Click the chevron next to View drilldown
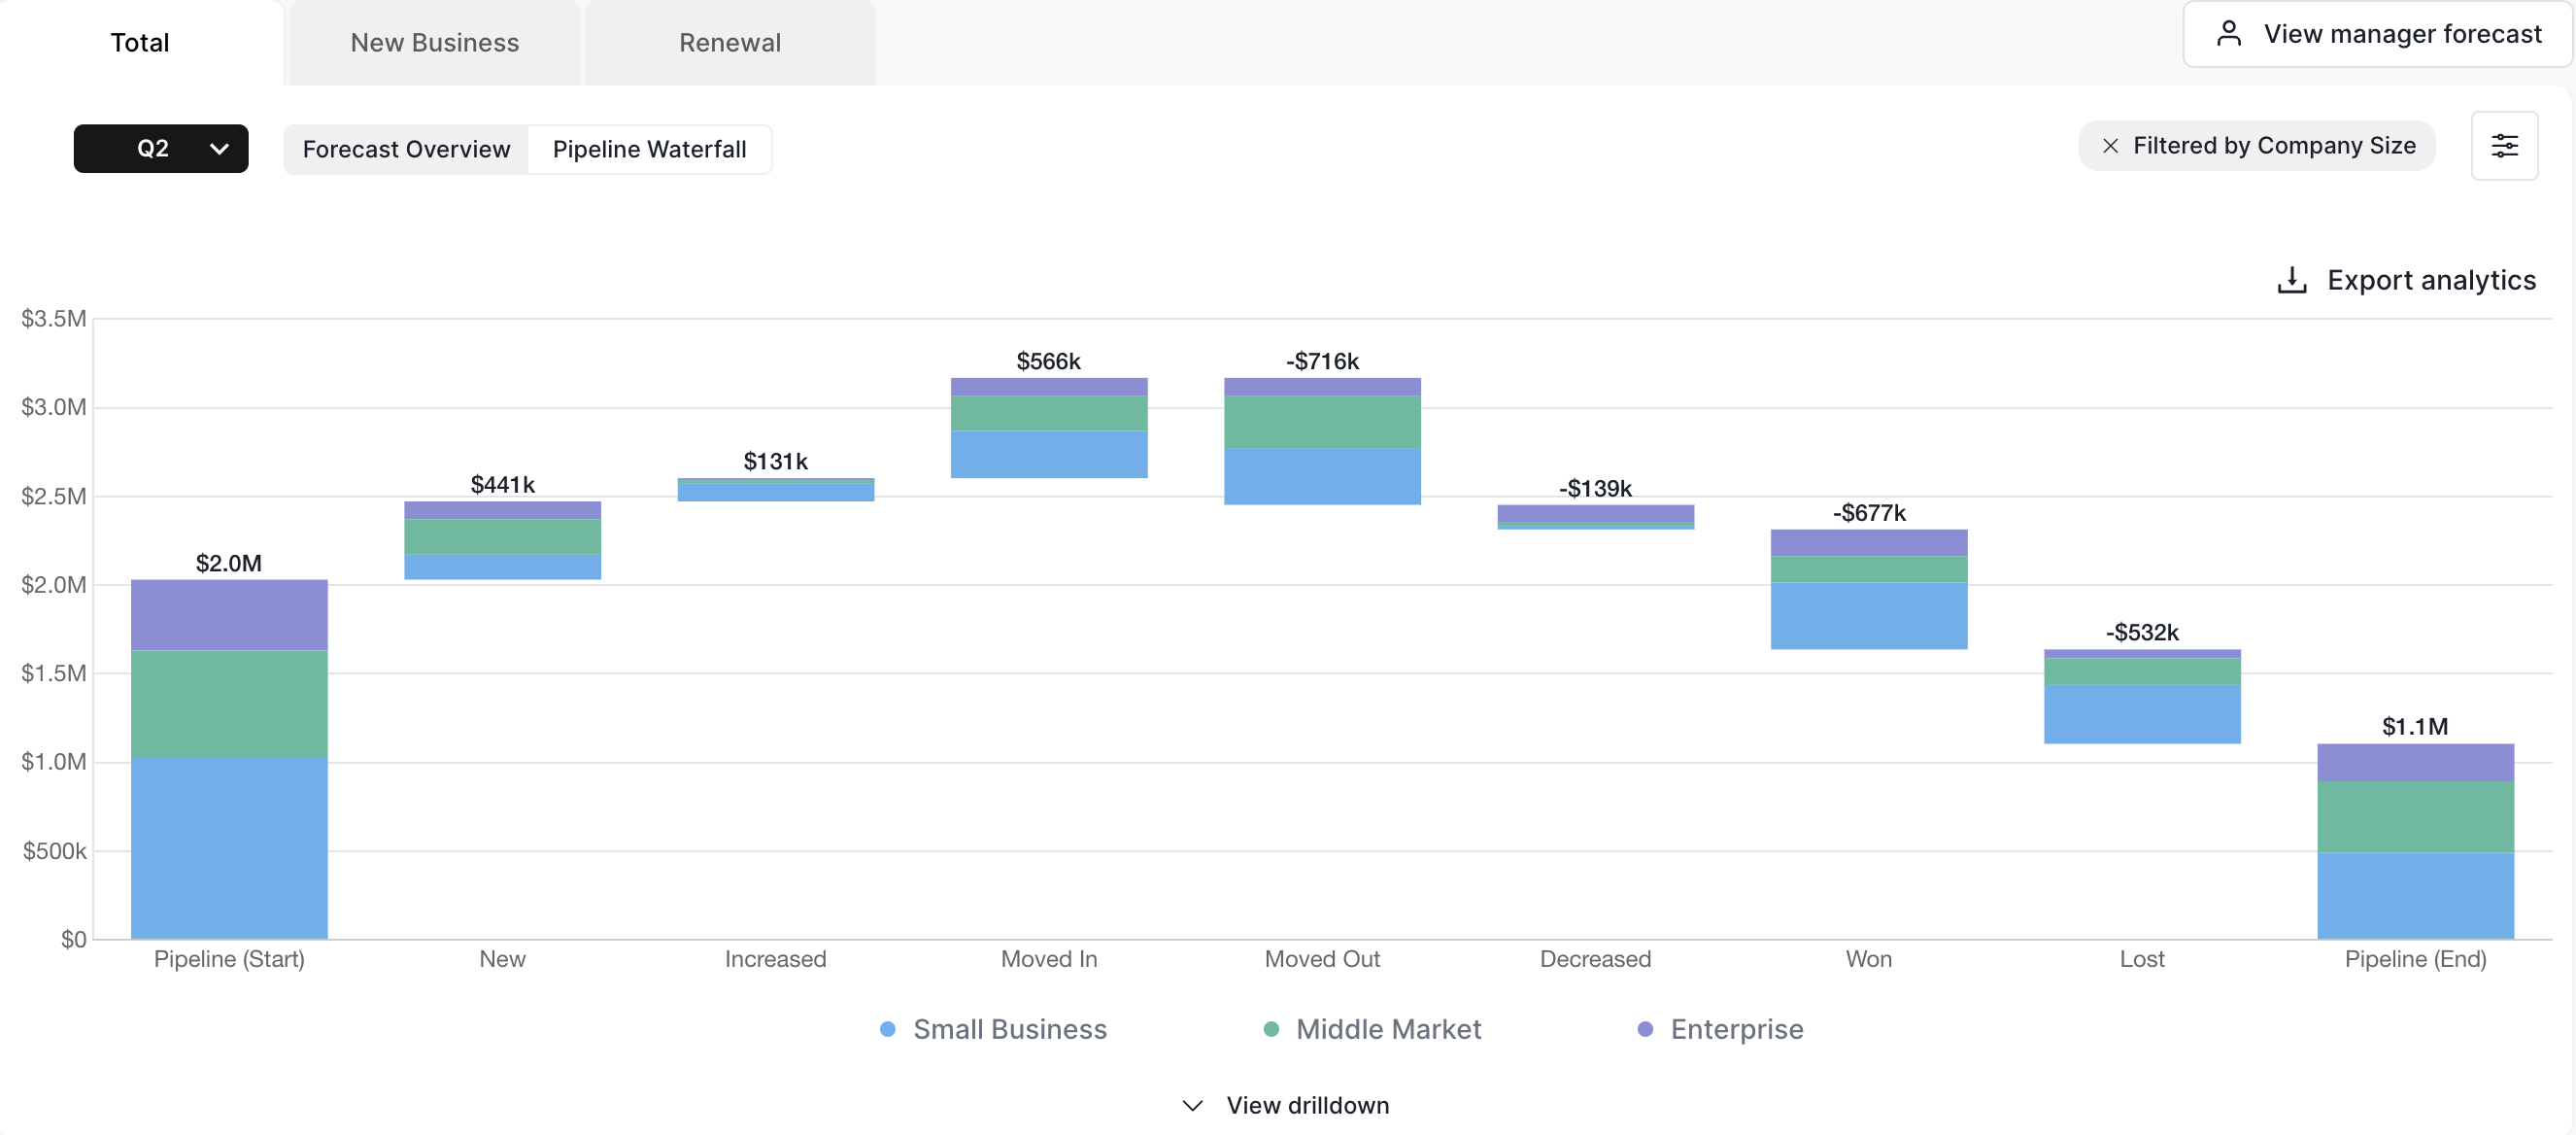2576x1135 pixels. coord(1192,1105)
